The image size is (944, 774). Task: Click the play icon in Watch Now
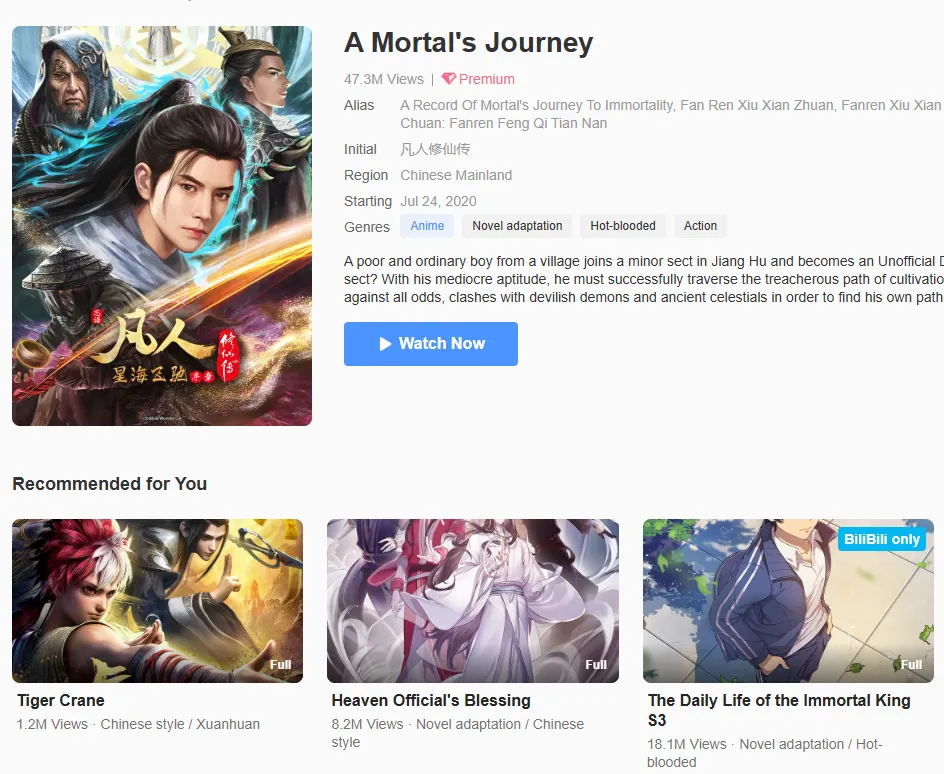[x=385, y=344]
